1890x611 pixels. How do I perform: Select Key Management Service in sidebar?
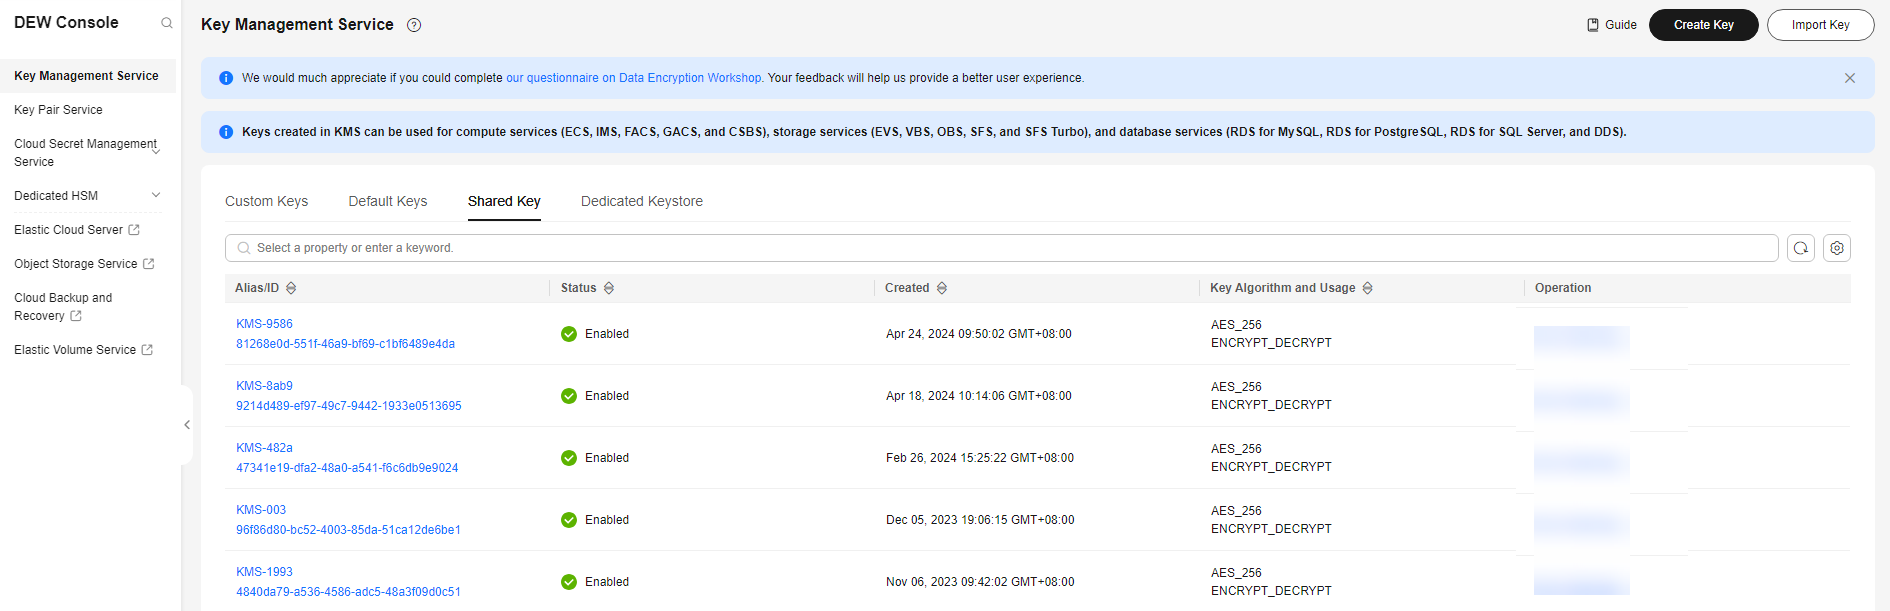pos(88,76)
